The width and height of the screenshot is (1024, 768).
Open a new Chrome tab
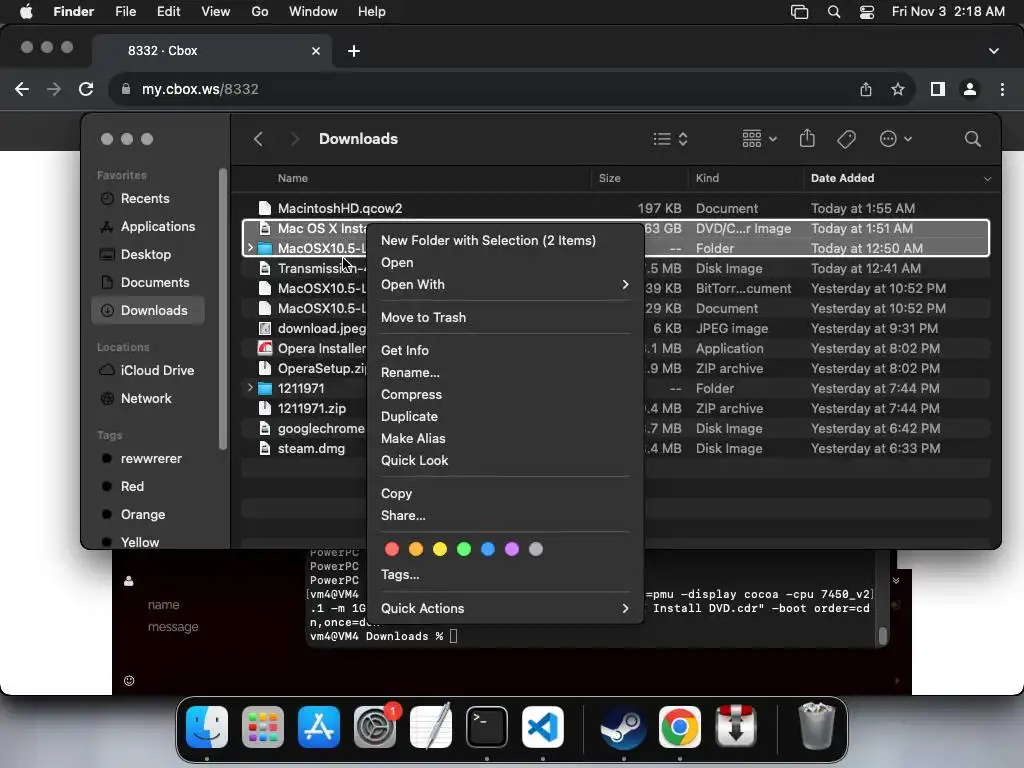pos(354,51)
